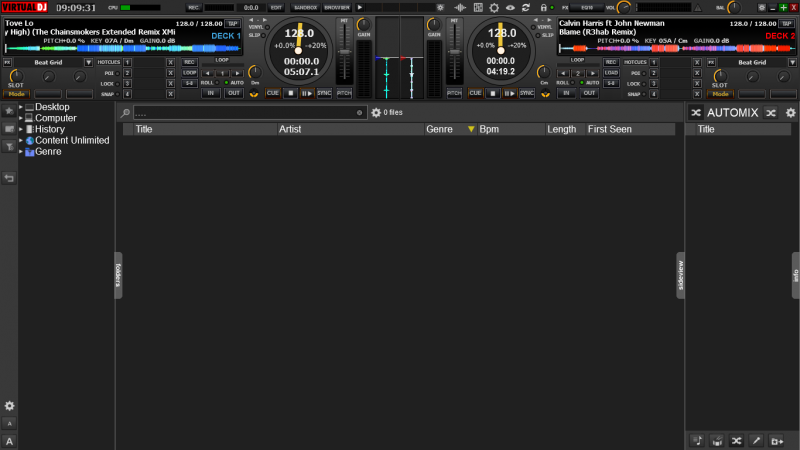Click the CUE button on Deck 2
This screenshot has width=800, height=450.
(x=475, y=93)
